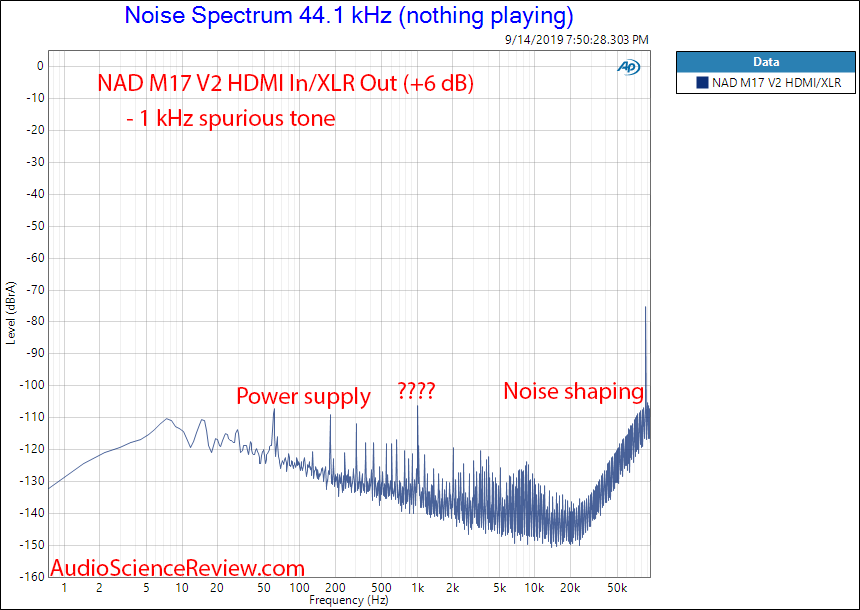Select the Noise Spectrum 44.1 kHz chart title
Screen dimensions: 860x610
pos(349,15)
